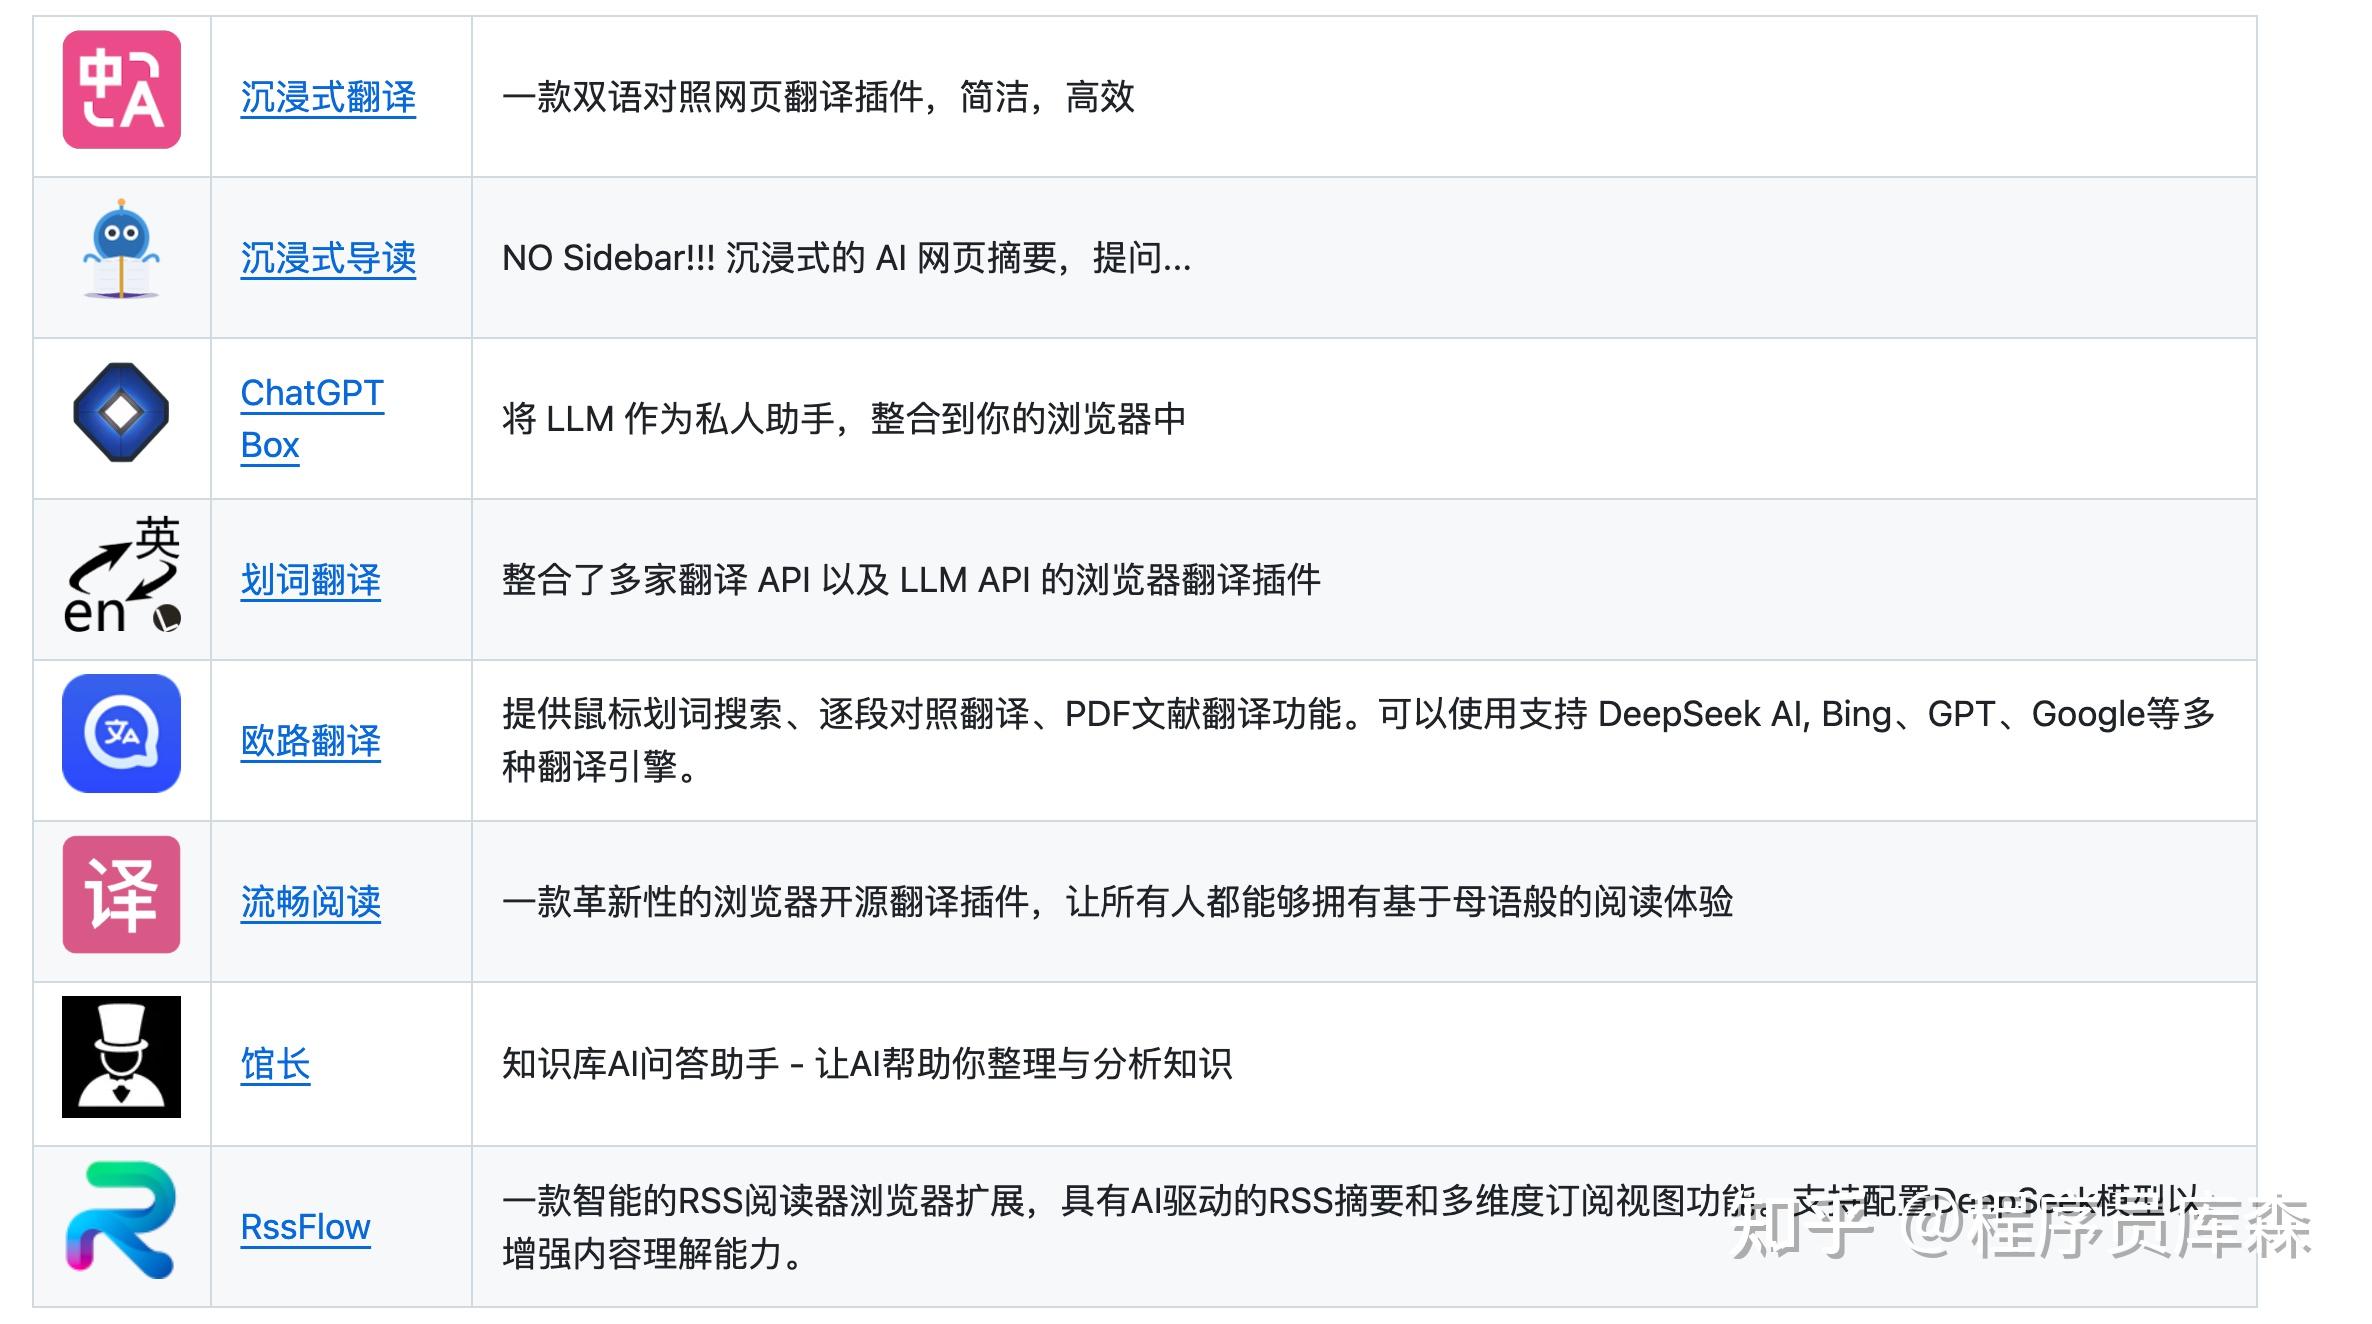Viewport: 2372px width, 1324px height.
Task: Click the blue robot 沉浸式导读 icon
Action: 121,250
